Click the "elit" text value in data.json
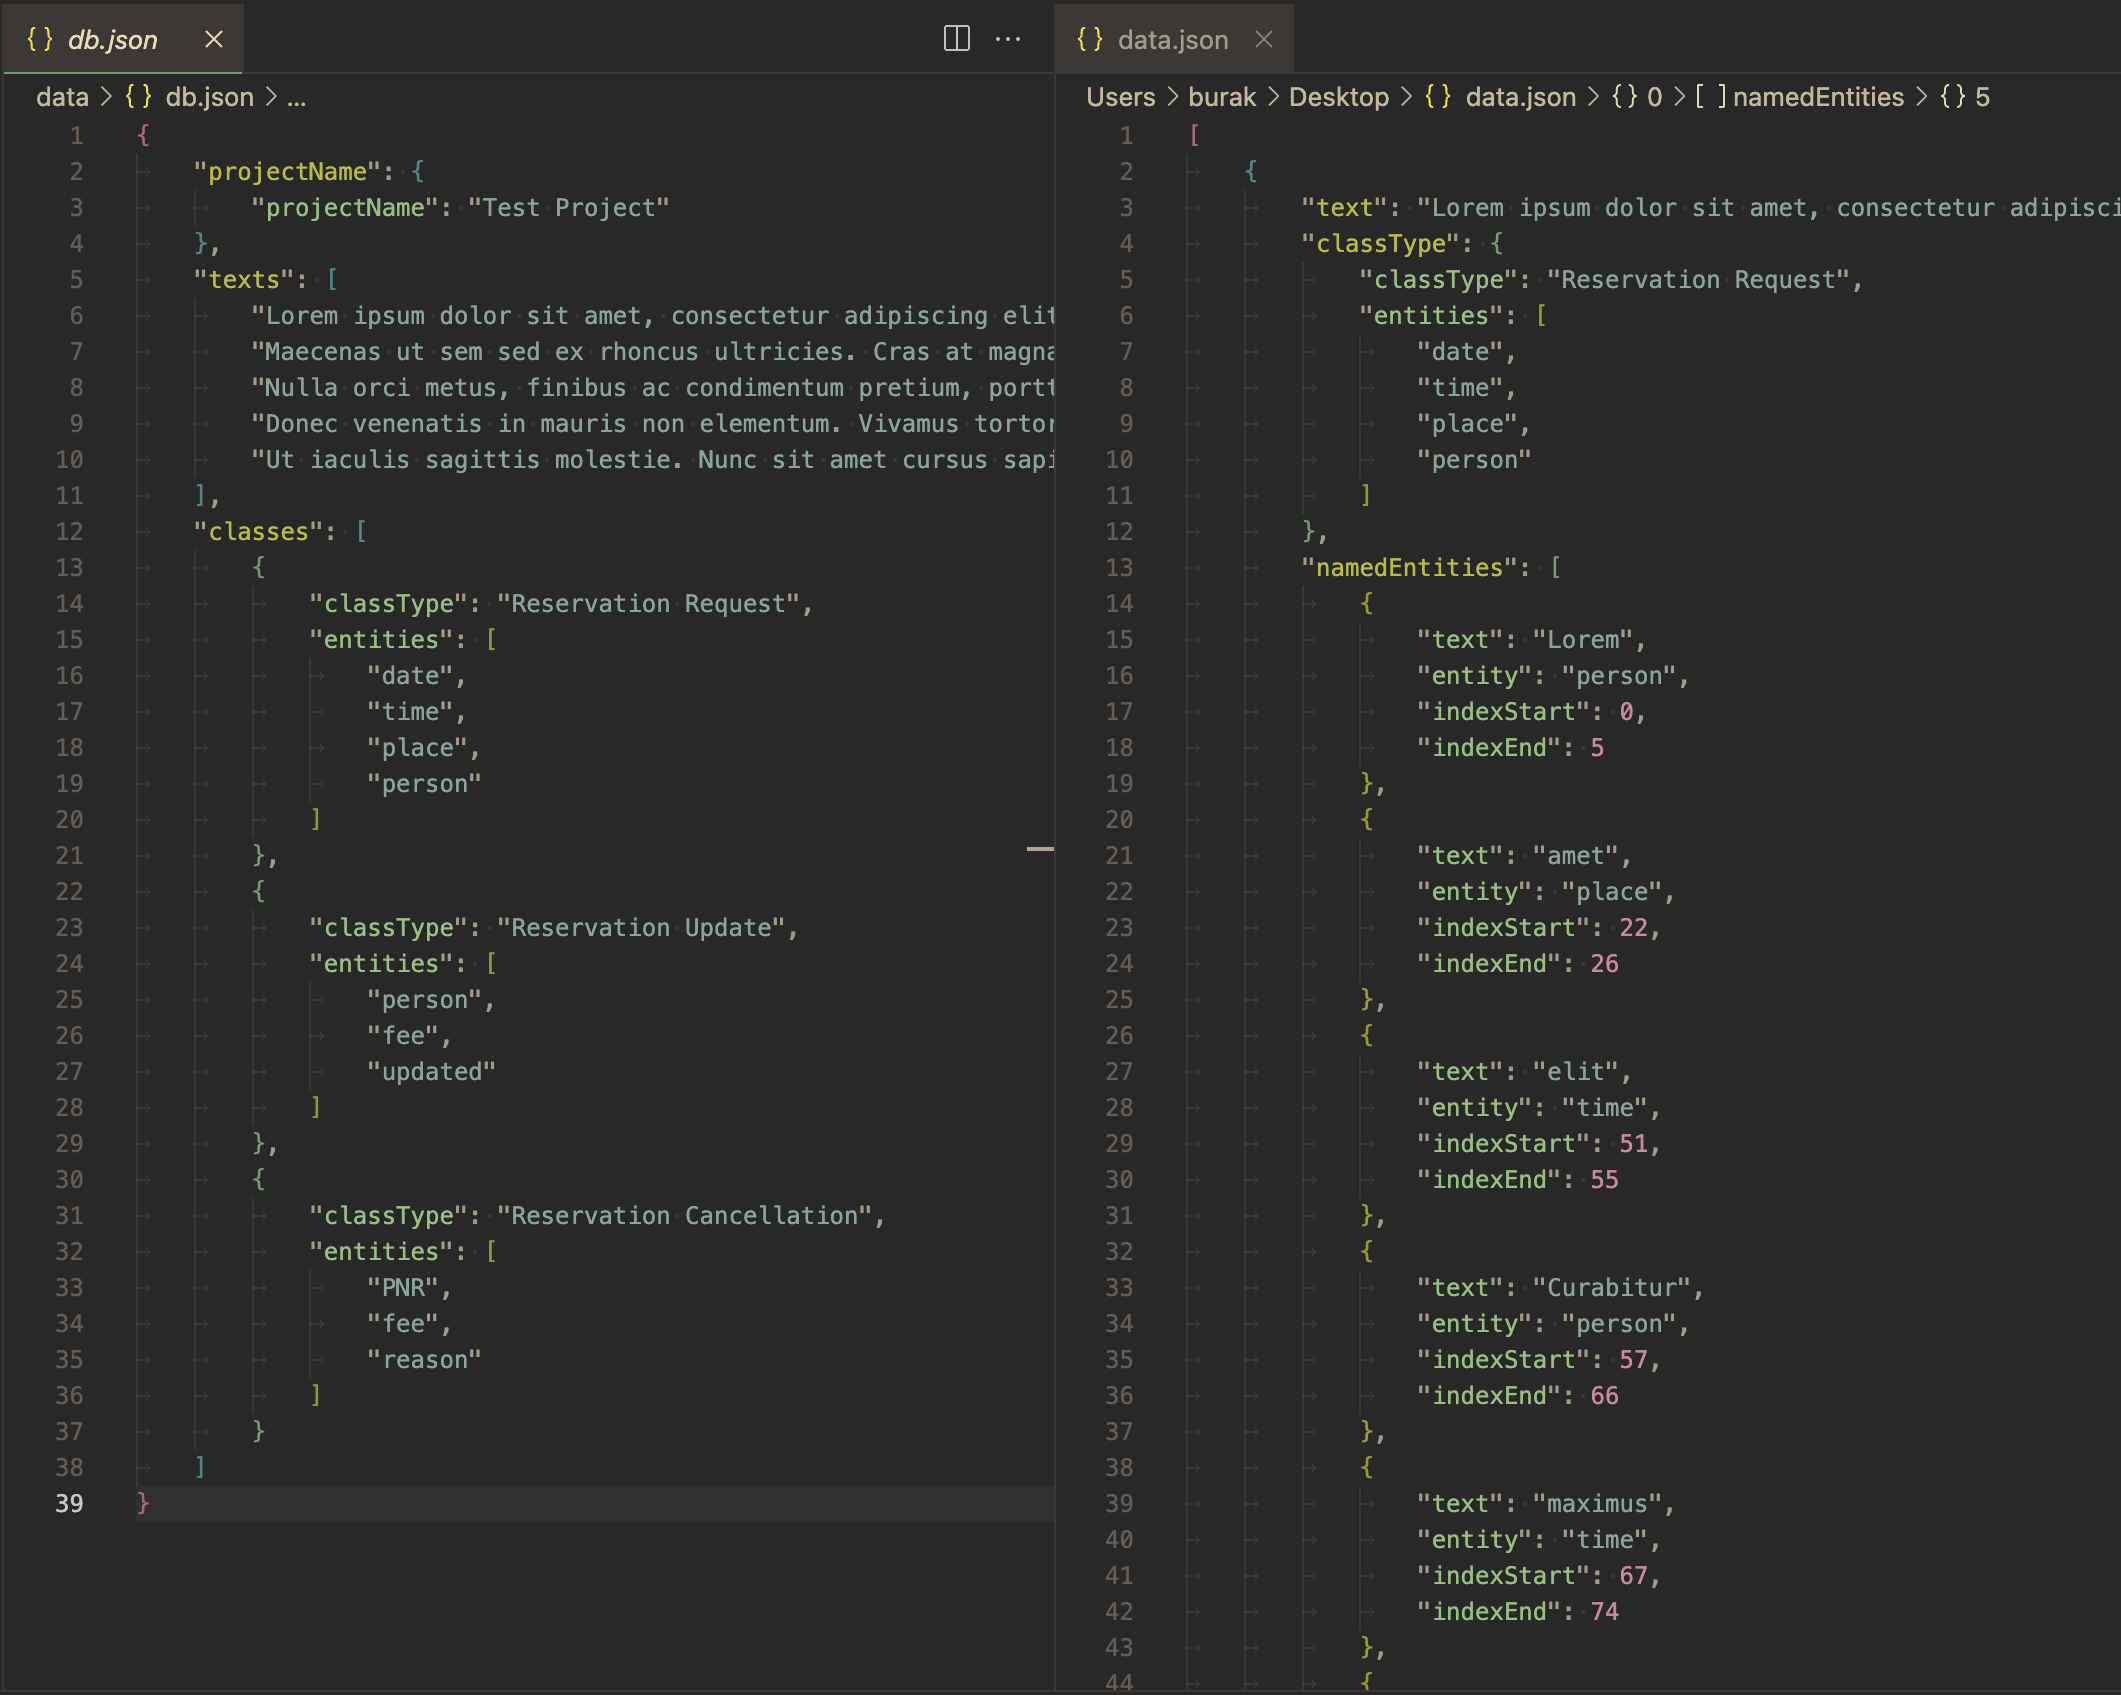Viewport: 2121px width, 1695px height. click(1575, 1071)
